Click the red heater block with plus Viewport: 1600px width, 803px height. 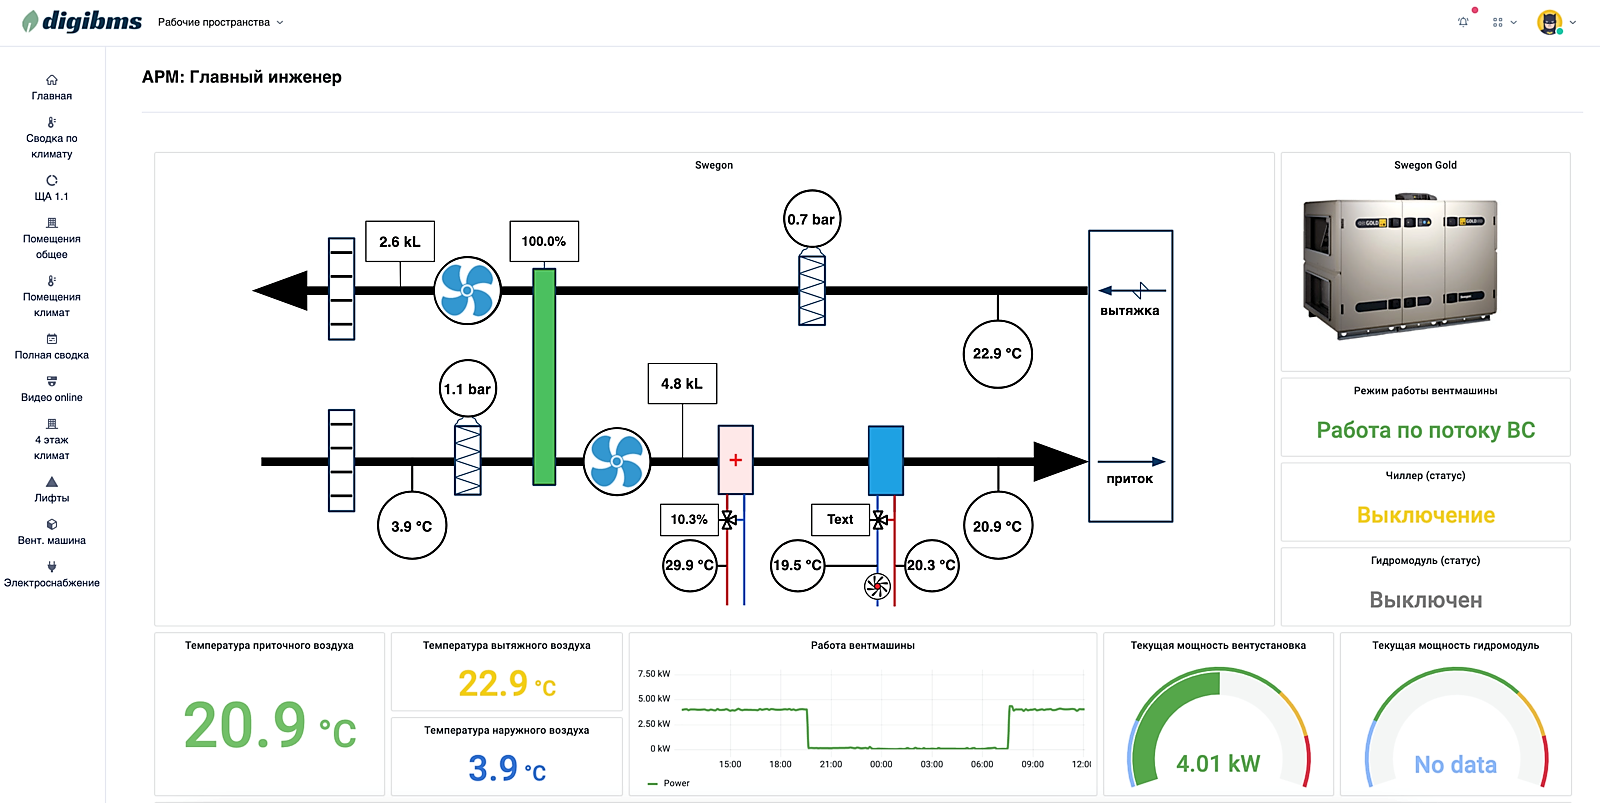(x=736, y=460)
